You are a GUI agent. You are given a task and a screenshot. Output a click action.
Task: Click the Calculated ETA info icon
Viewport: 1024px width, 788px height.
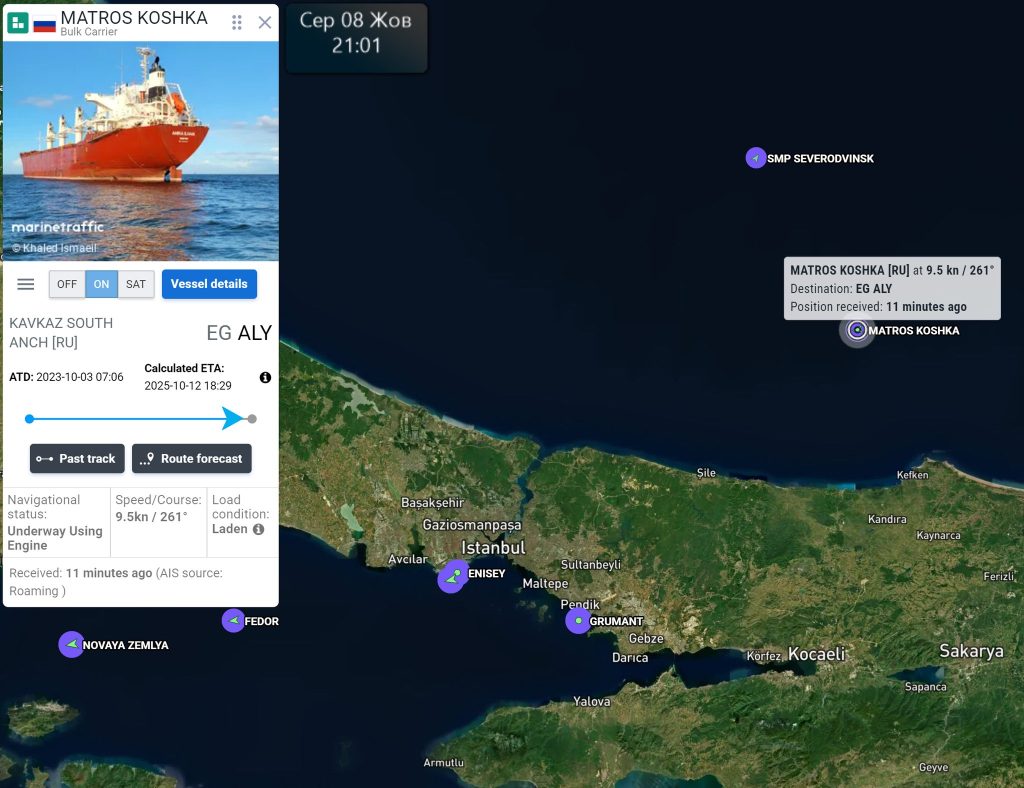coord(265,377)
